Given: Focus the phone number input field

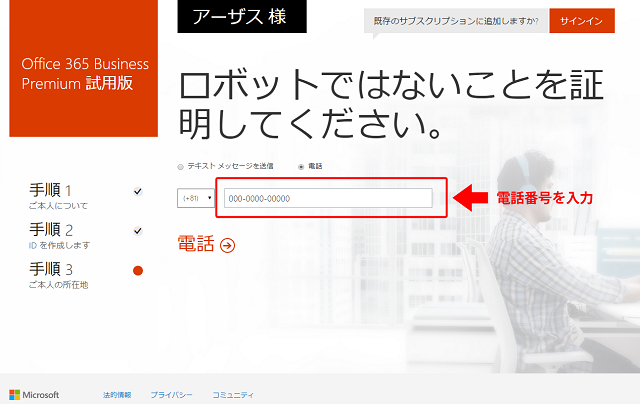Looking at the screenshot, I should click(328, 198).
